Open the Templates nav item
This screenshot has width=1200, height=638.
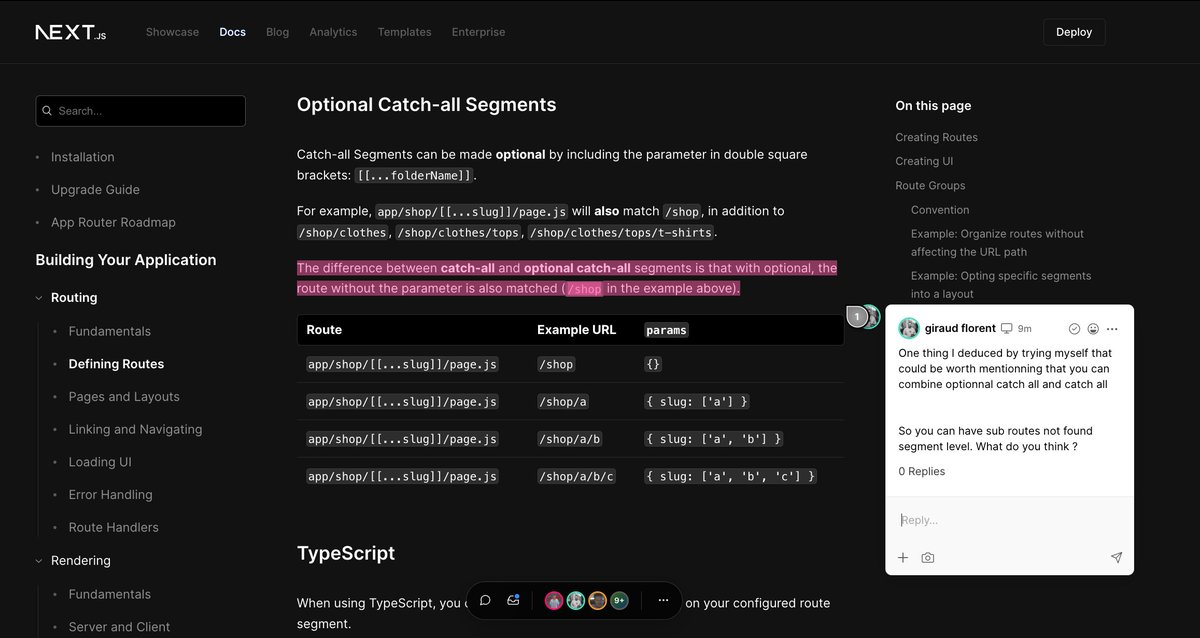[x=404, y=32]
